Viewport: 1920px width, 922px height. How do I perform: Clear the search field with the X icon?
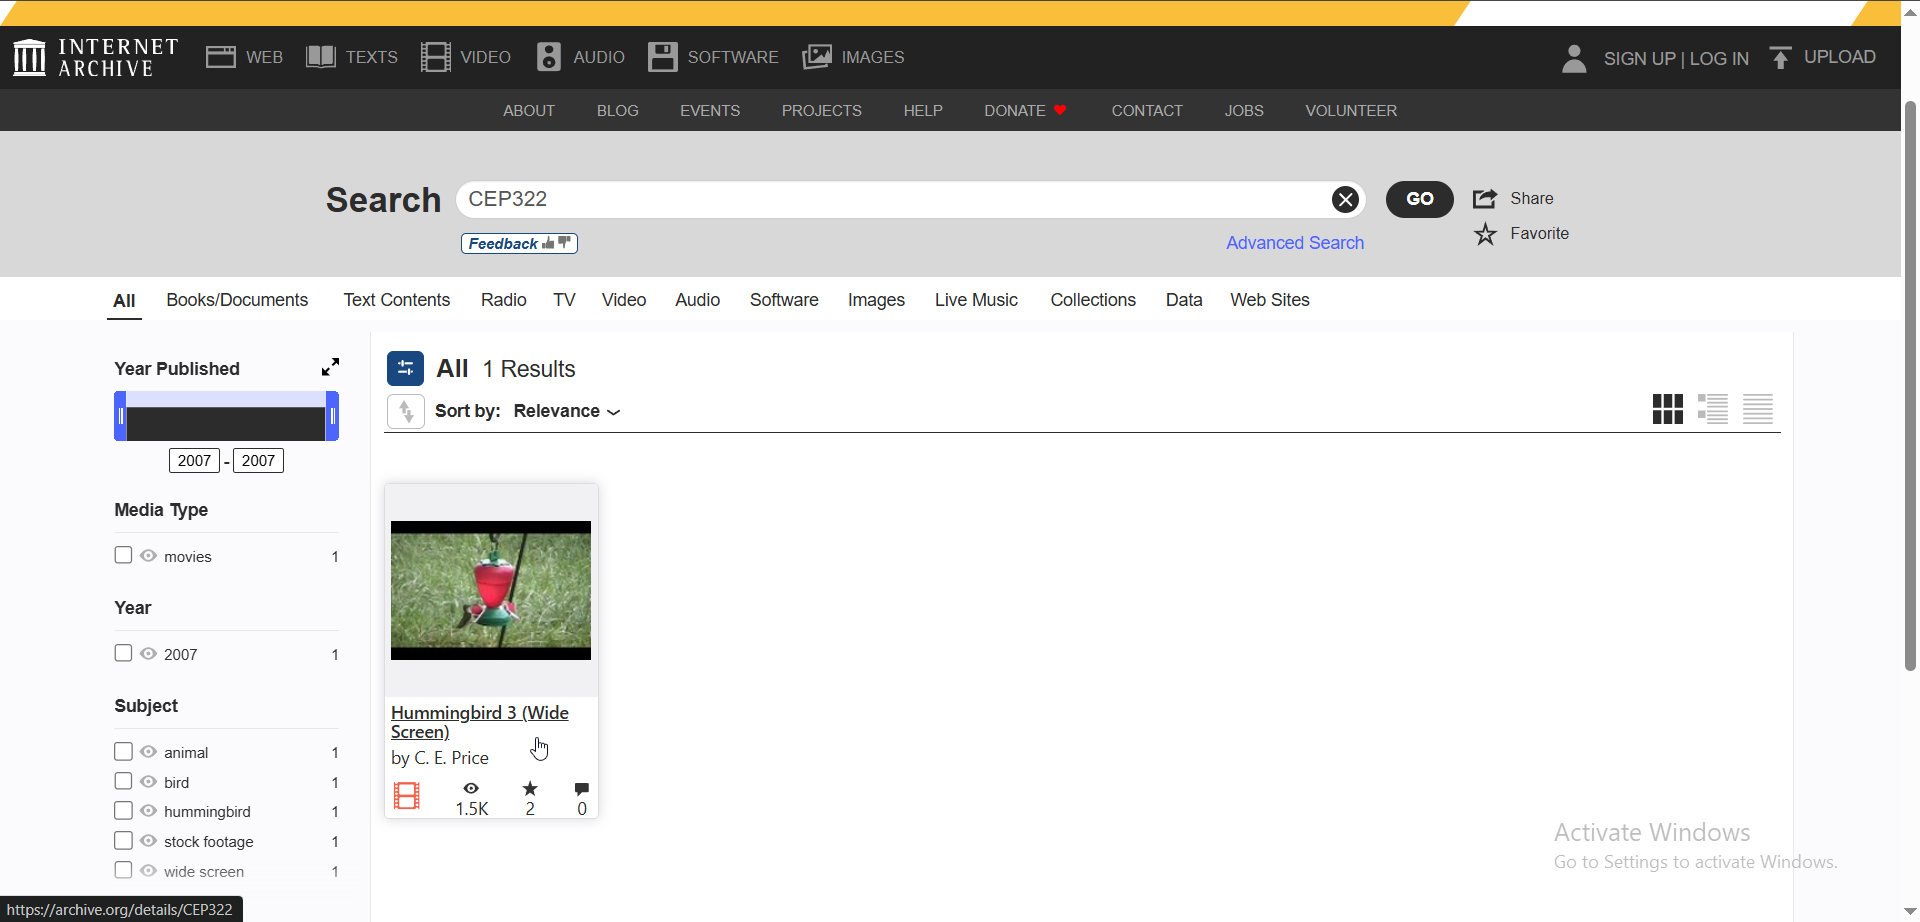pos(1345,200)
